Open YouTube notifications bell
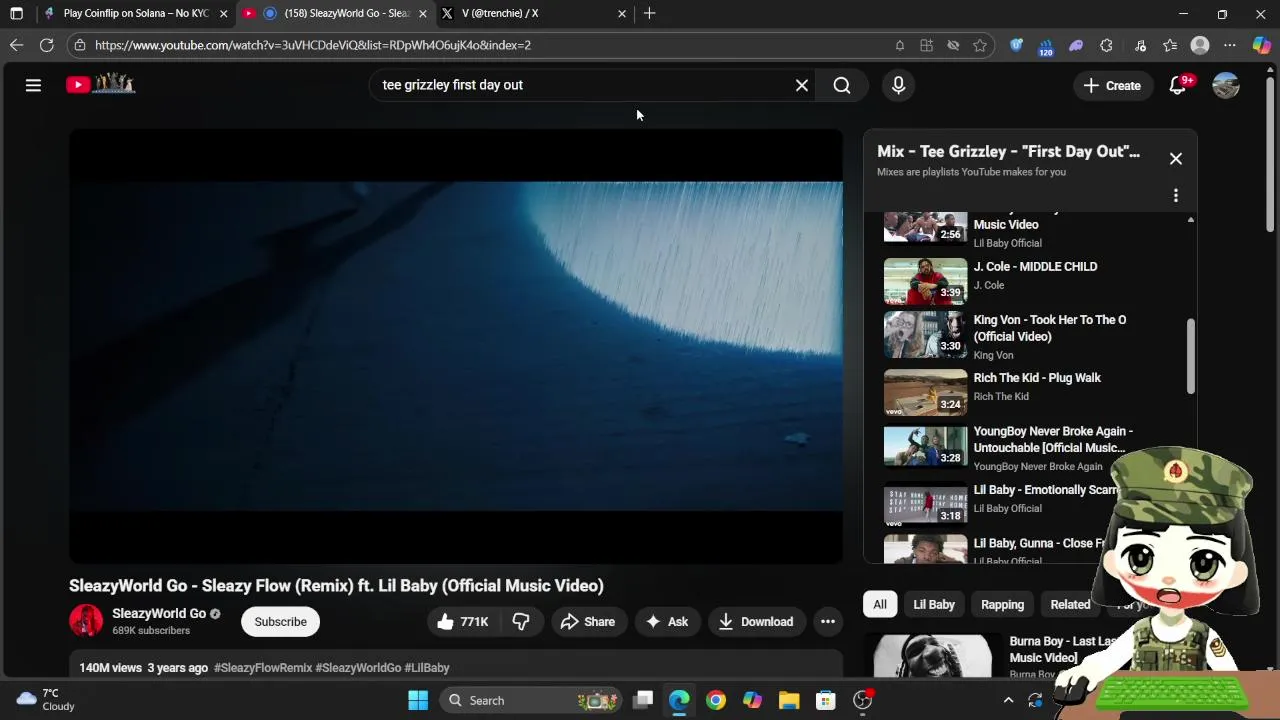Viewport: 1280px width, 720px height. [x=1178, y=85]
